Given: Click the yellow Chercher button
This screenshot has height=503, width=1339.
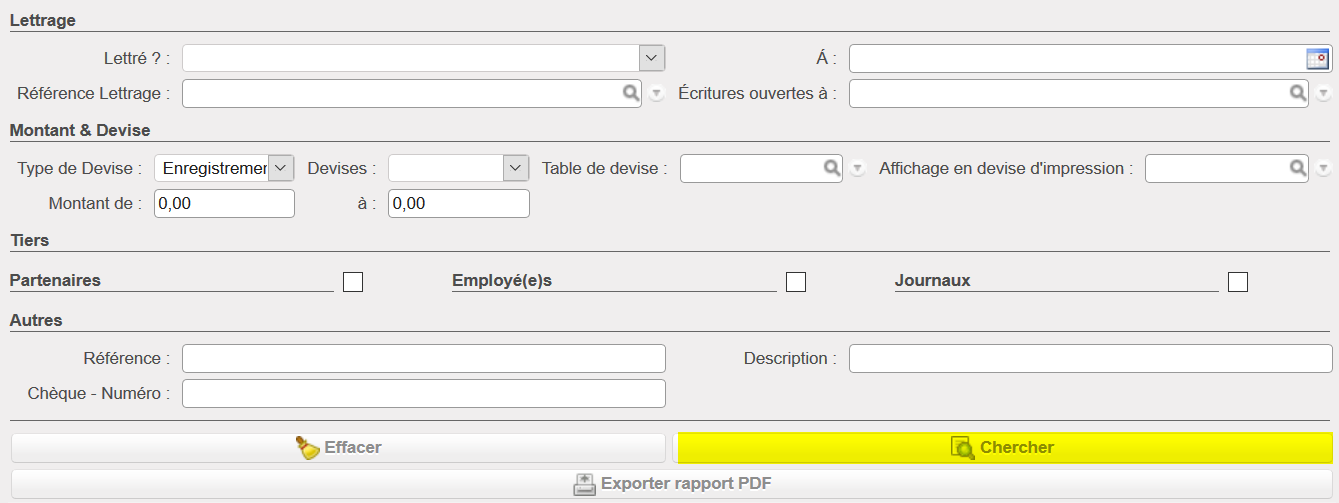Looking at the screenshot, I should (1004, 448).
